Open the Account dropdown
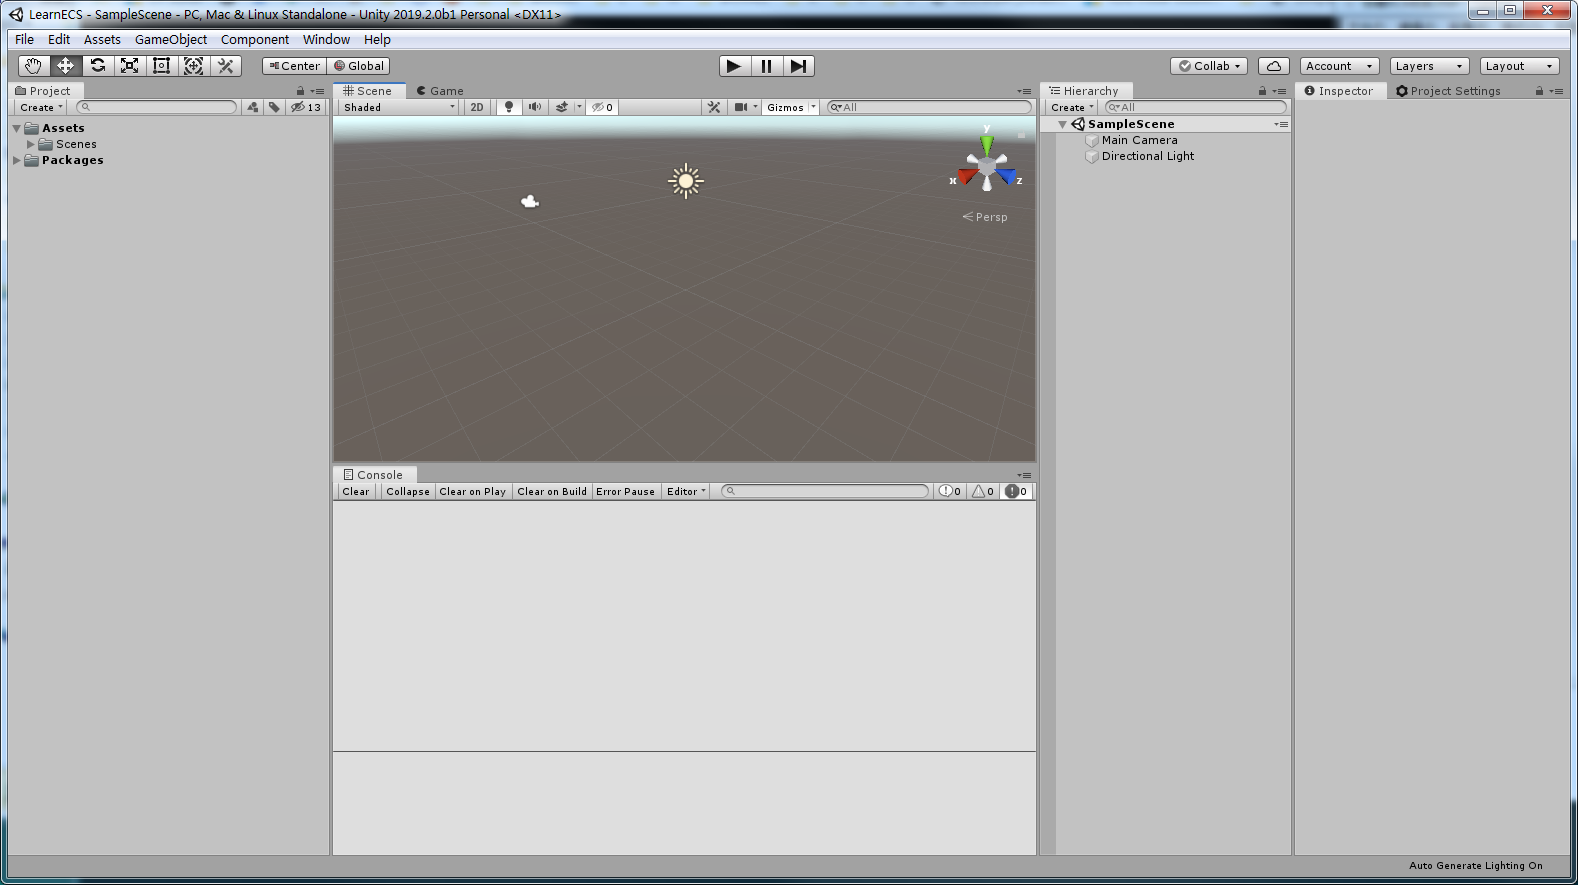Image resolution: width=1578 pixels, height=885 pixels. 1339,66
